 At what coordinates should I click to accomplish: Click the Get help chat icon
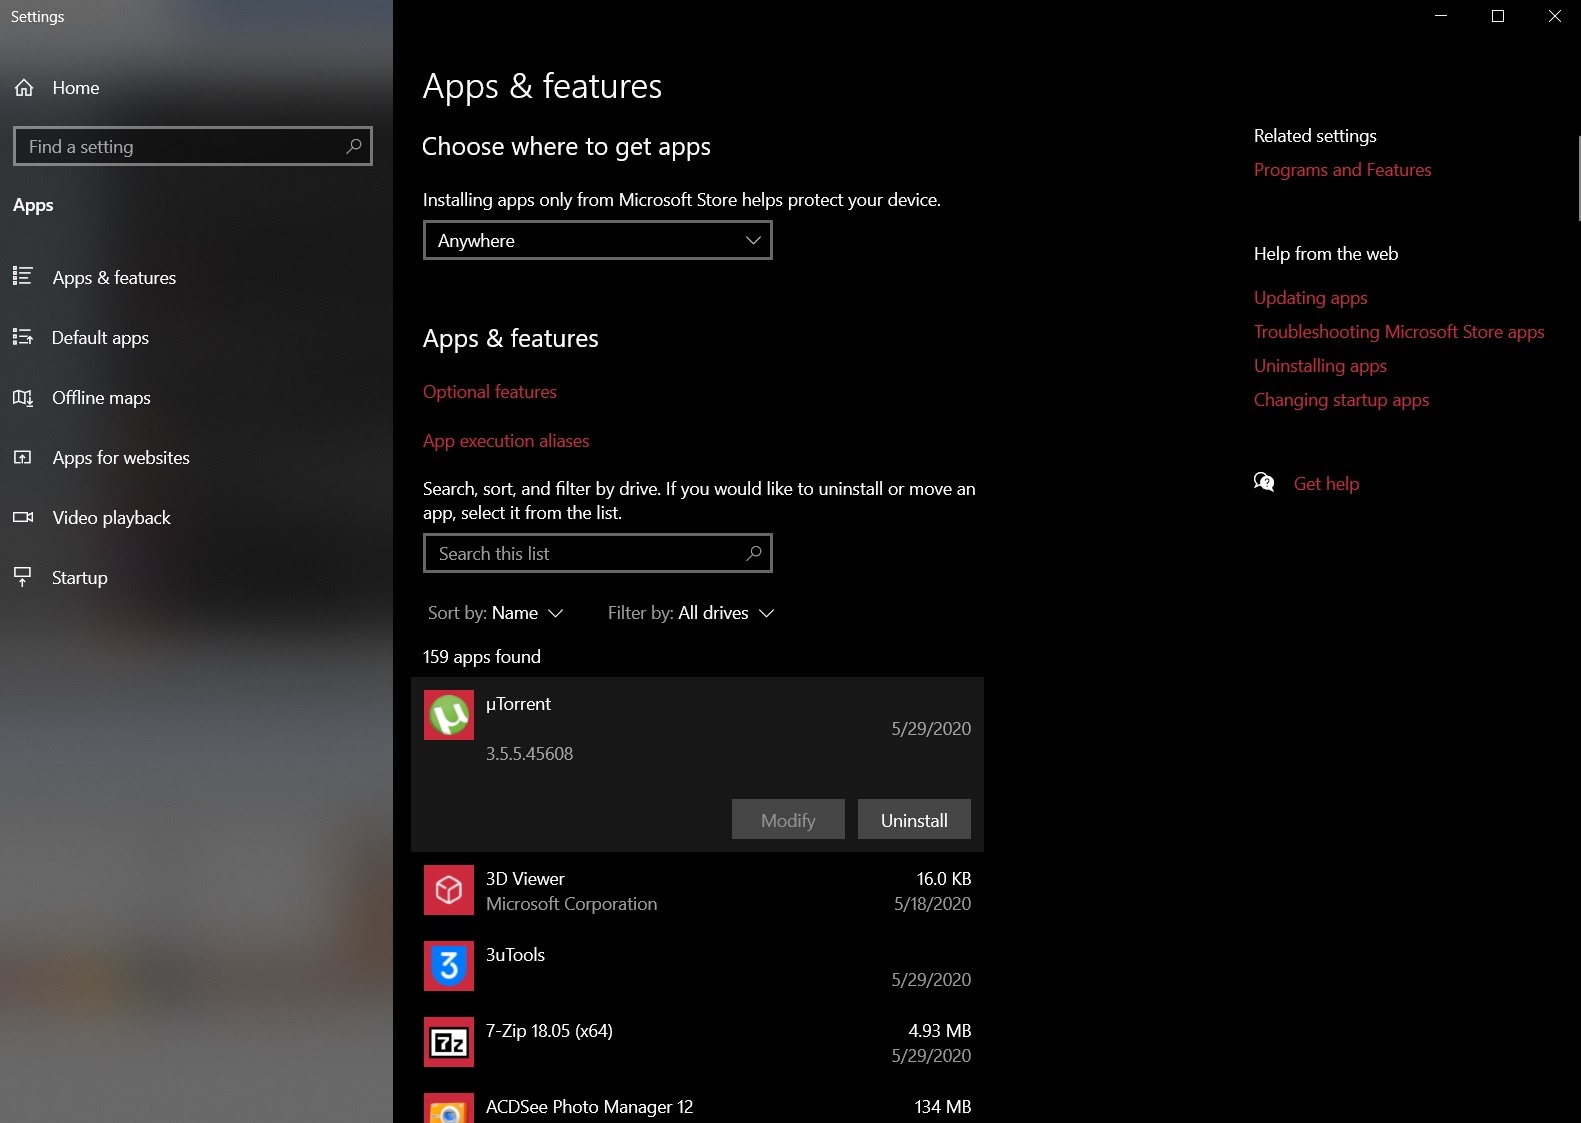[1264, 483]
